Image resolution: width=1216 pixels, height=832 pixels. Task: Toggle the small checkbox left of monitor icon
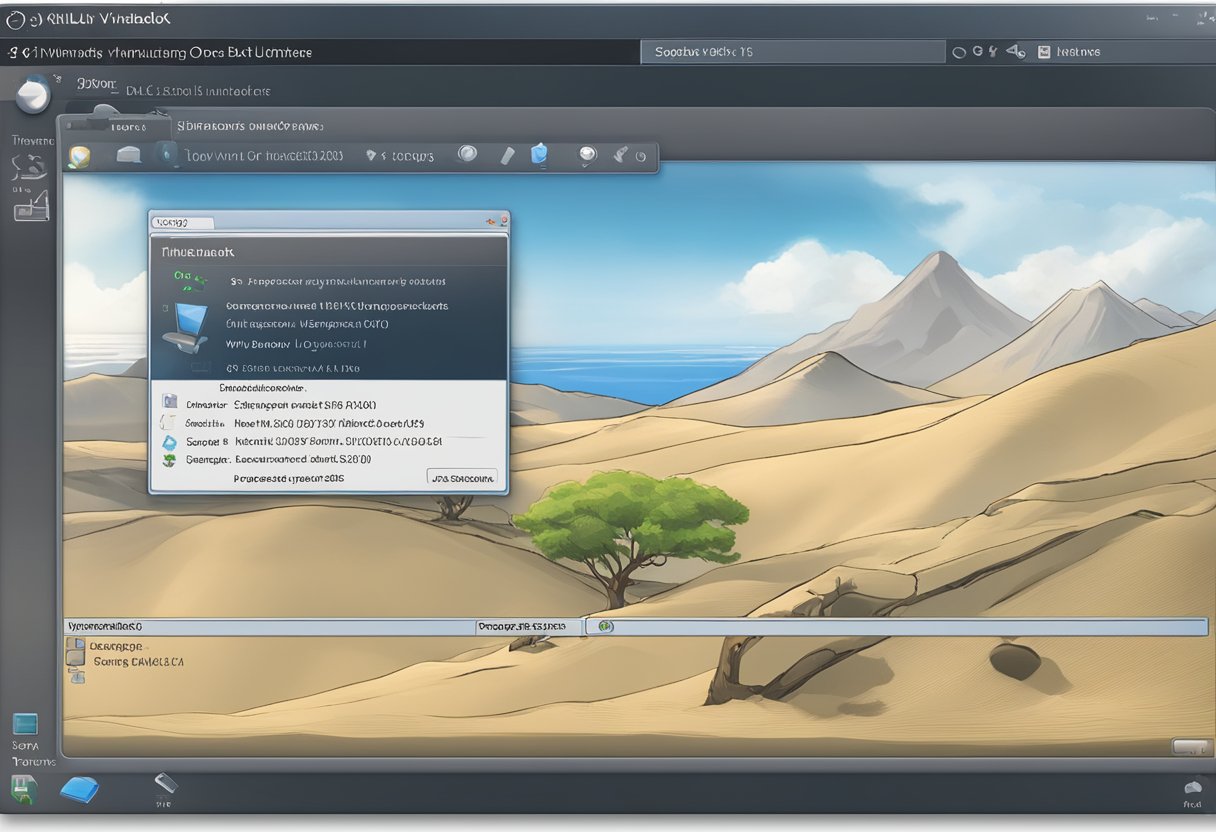pos(166,308)
